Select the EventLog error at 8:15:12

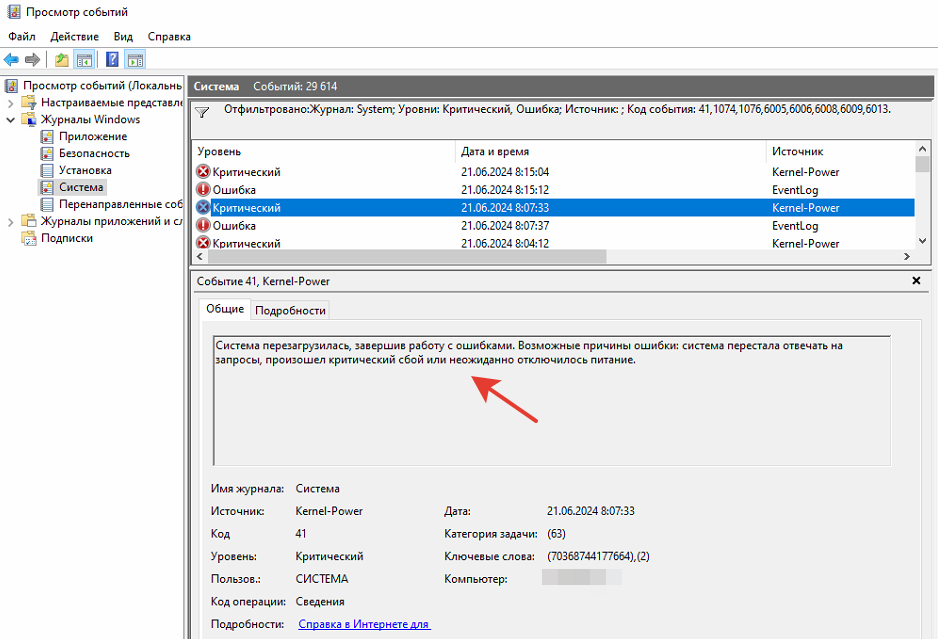(553, 190)
